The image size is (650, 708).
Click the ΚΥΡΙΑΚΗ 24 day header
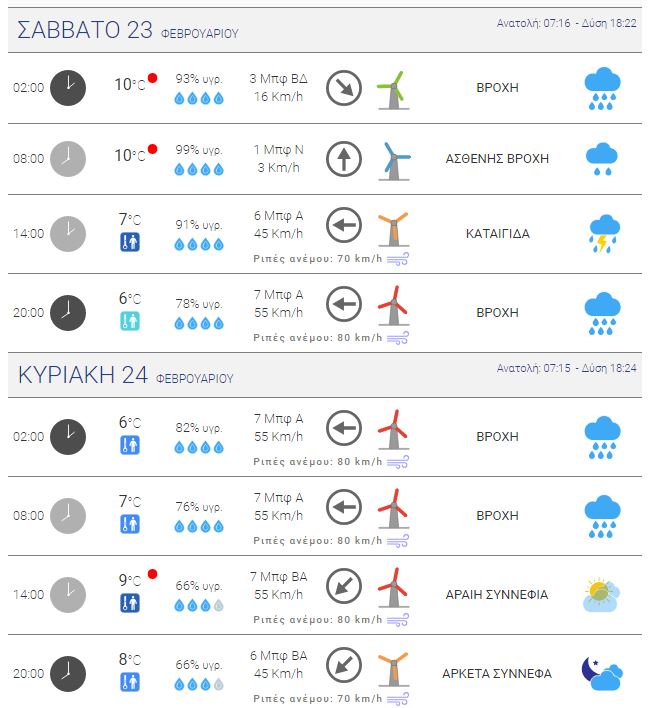point(125,375)
